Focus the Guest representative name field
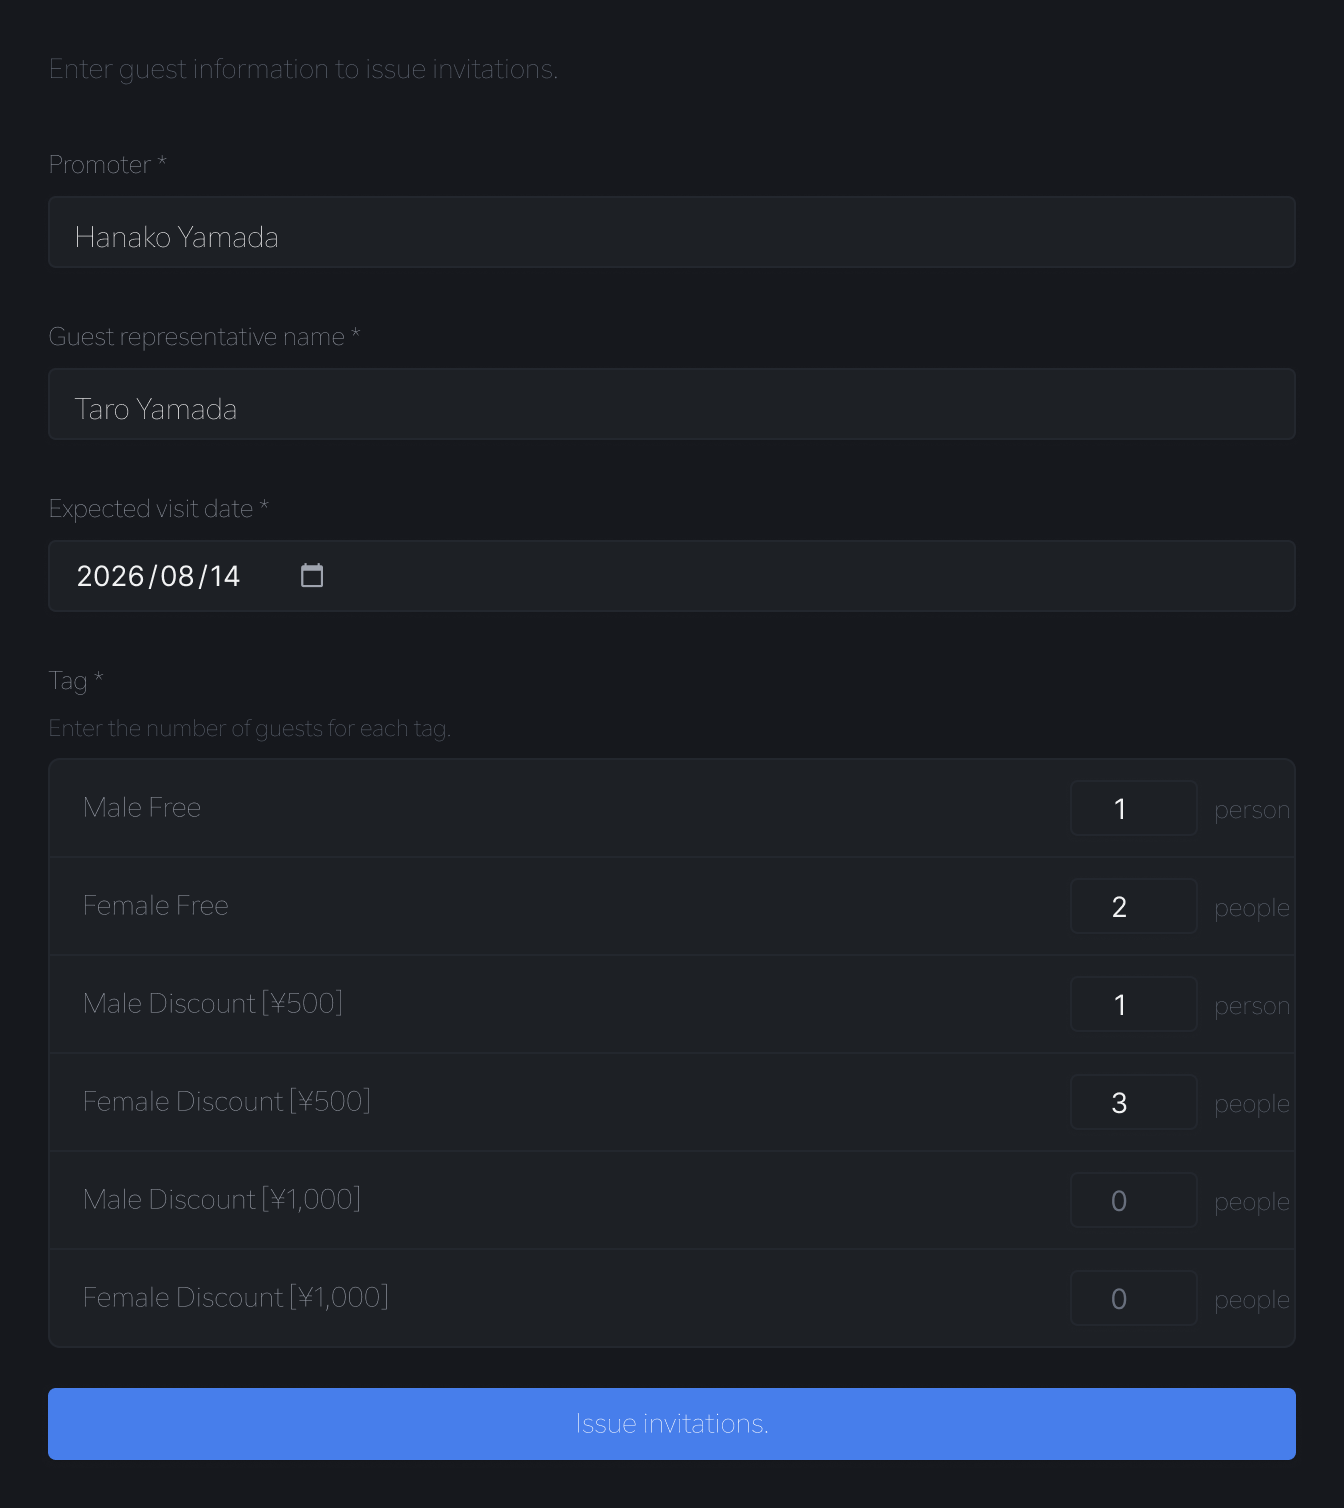1344x1508 pixels. pos(672,405)
